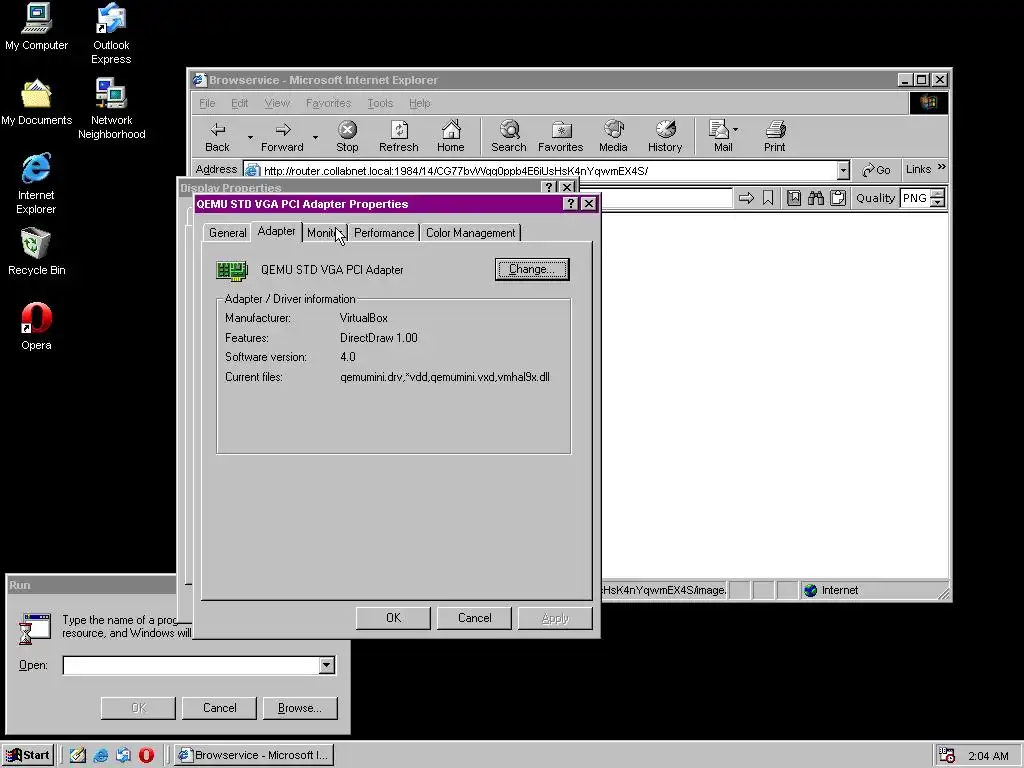The height and width of the screenshot is (768, 1024).
Task: Confirm adapter properties with OK
Action: point(393,618)
